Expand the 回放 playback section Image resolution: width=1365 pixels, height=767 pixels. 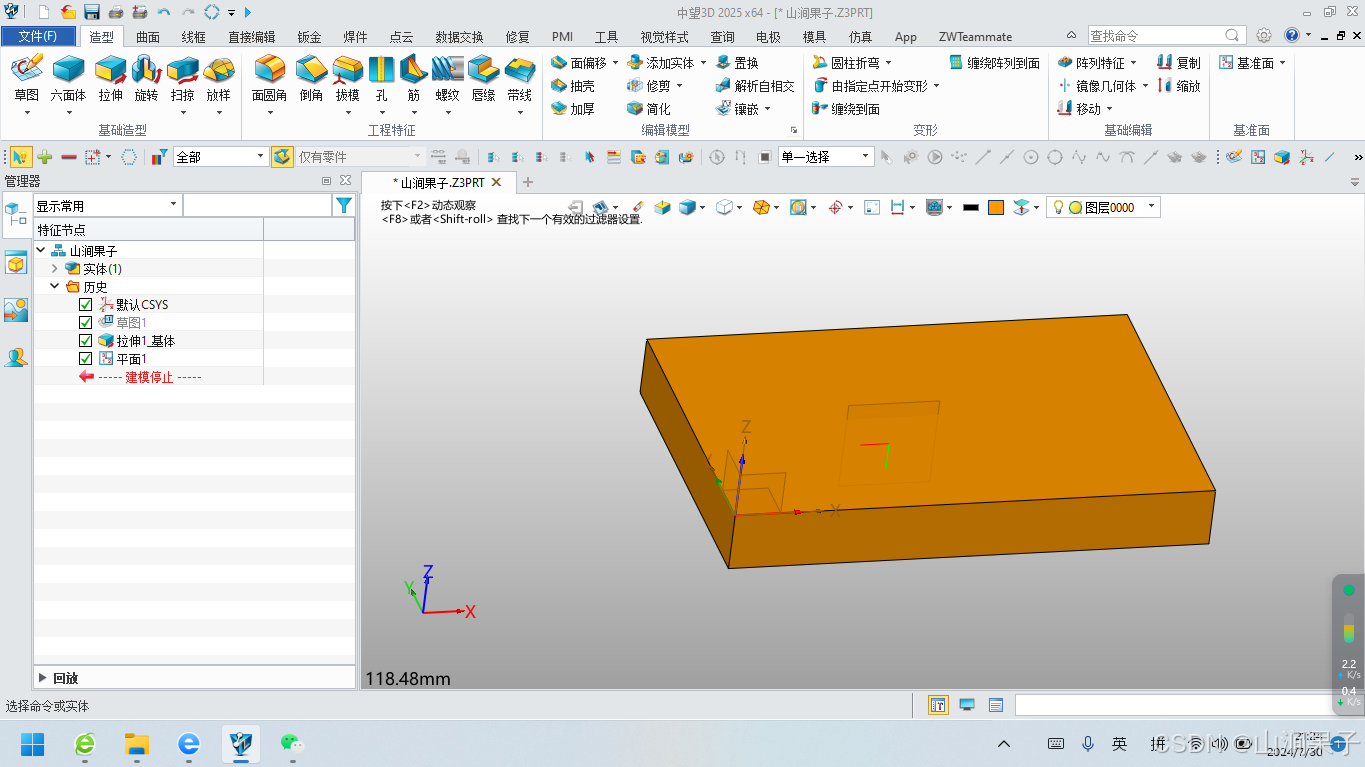[x=43, y=678]
